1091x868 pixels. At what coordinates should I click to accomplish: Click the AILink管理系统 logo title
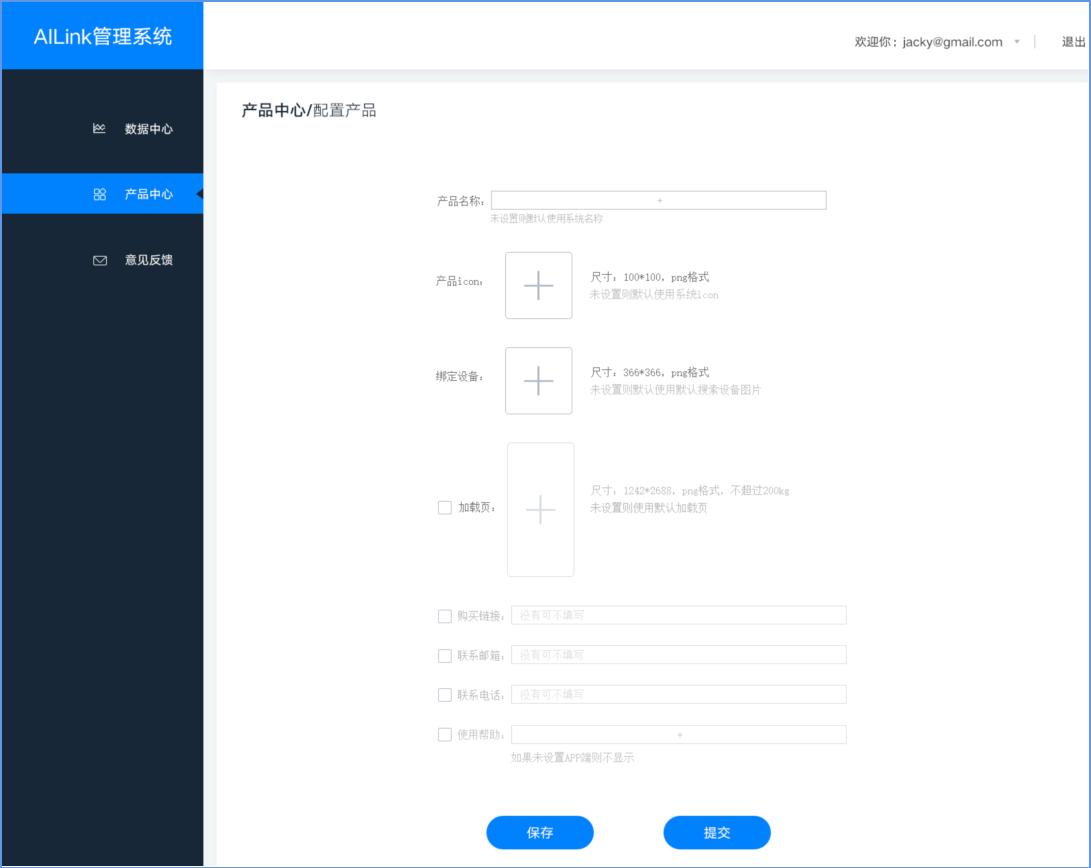103,36
